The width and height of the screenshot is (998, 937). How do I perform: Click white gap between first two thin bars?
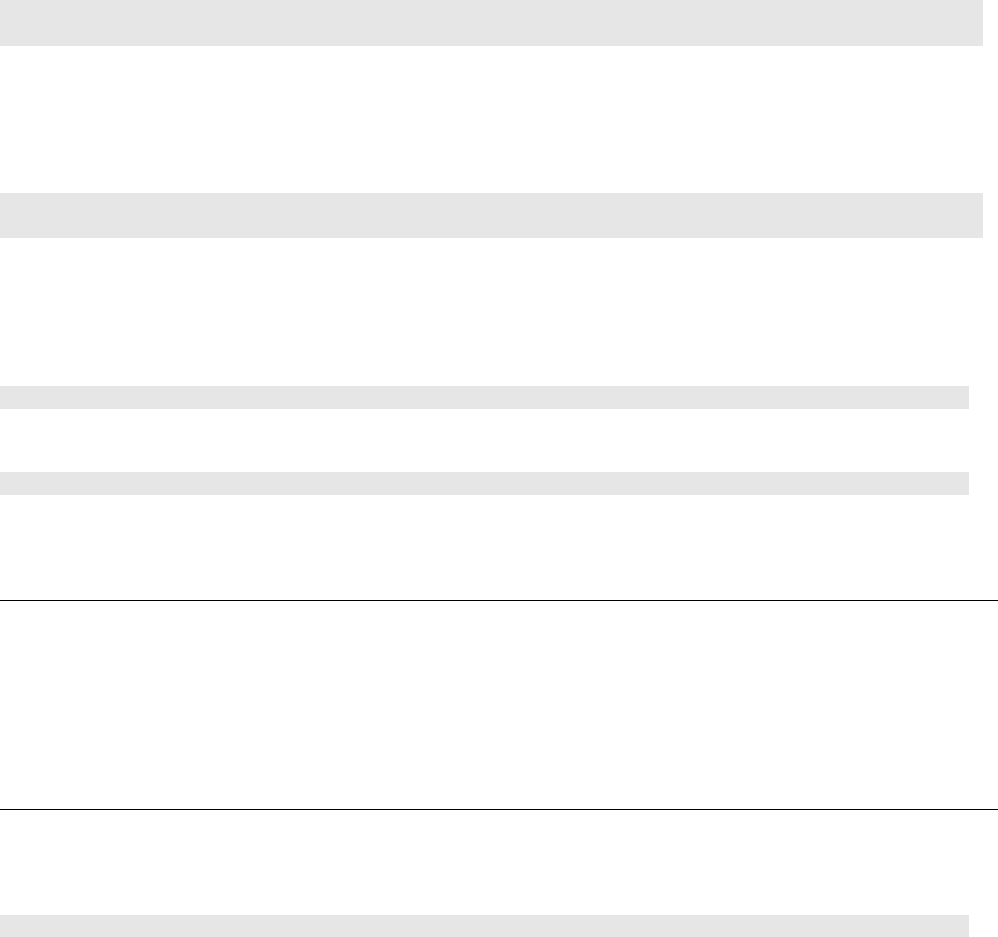click(x=484, y=440)
